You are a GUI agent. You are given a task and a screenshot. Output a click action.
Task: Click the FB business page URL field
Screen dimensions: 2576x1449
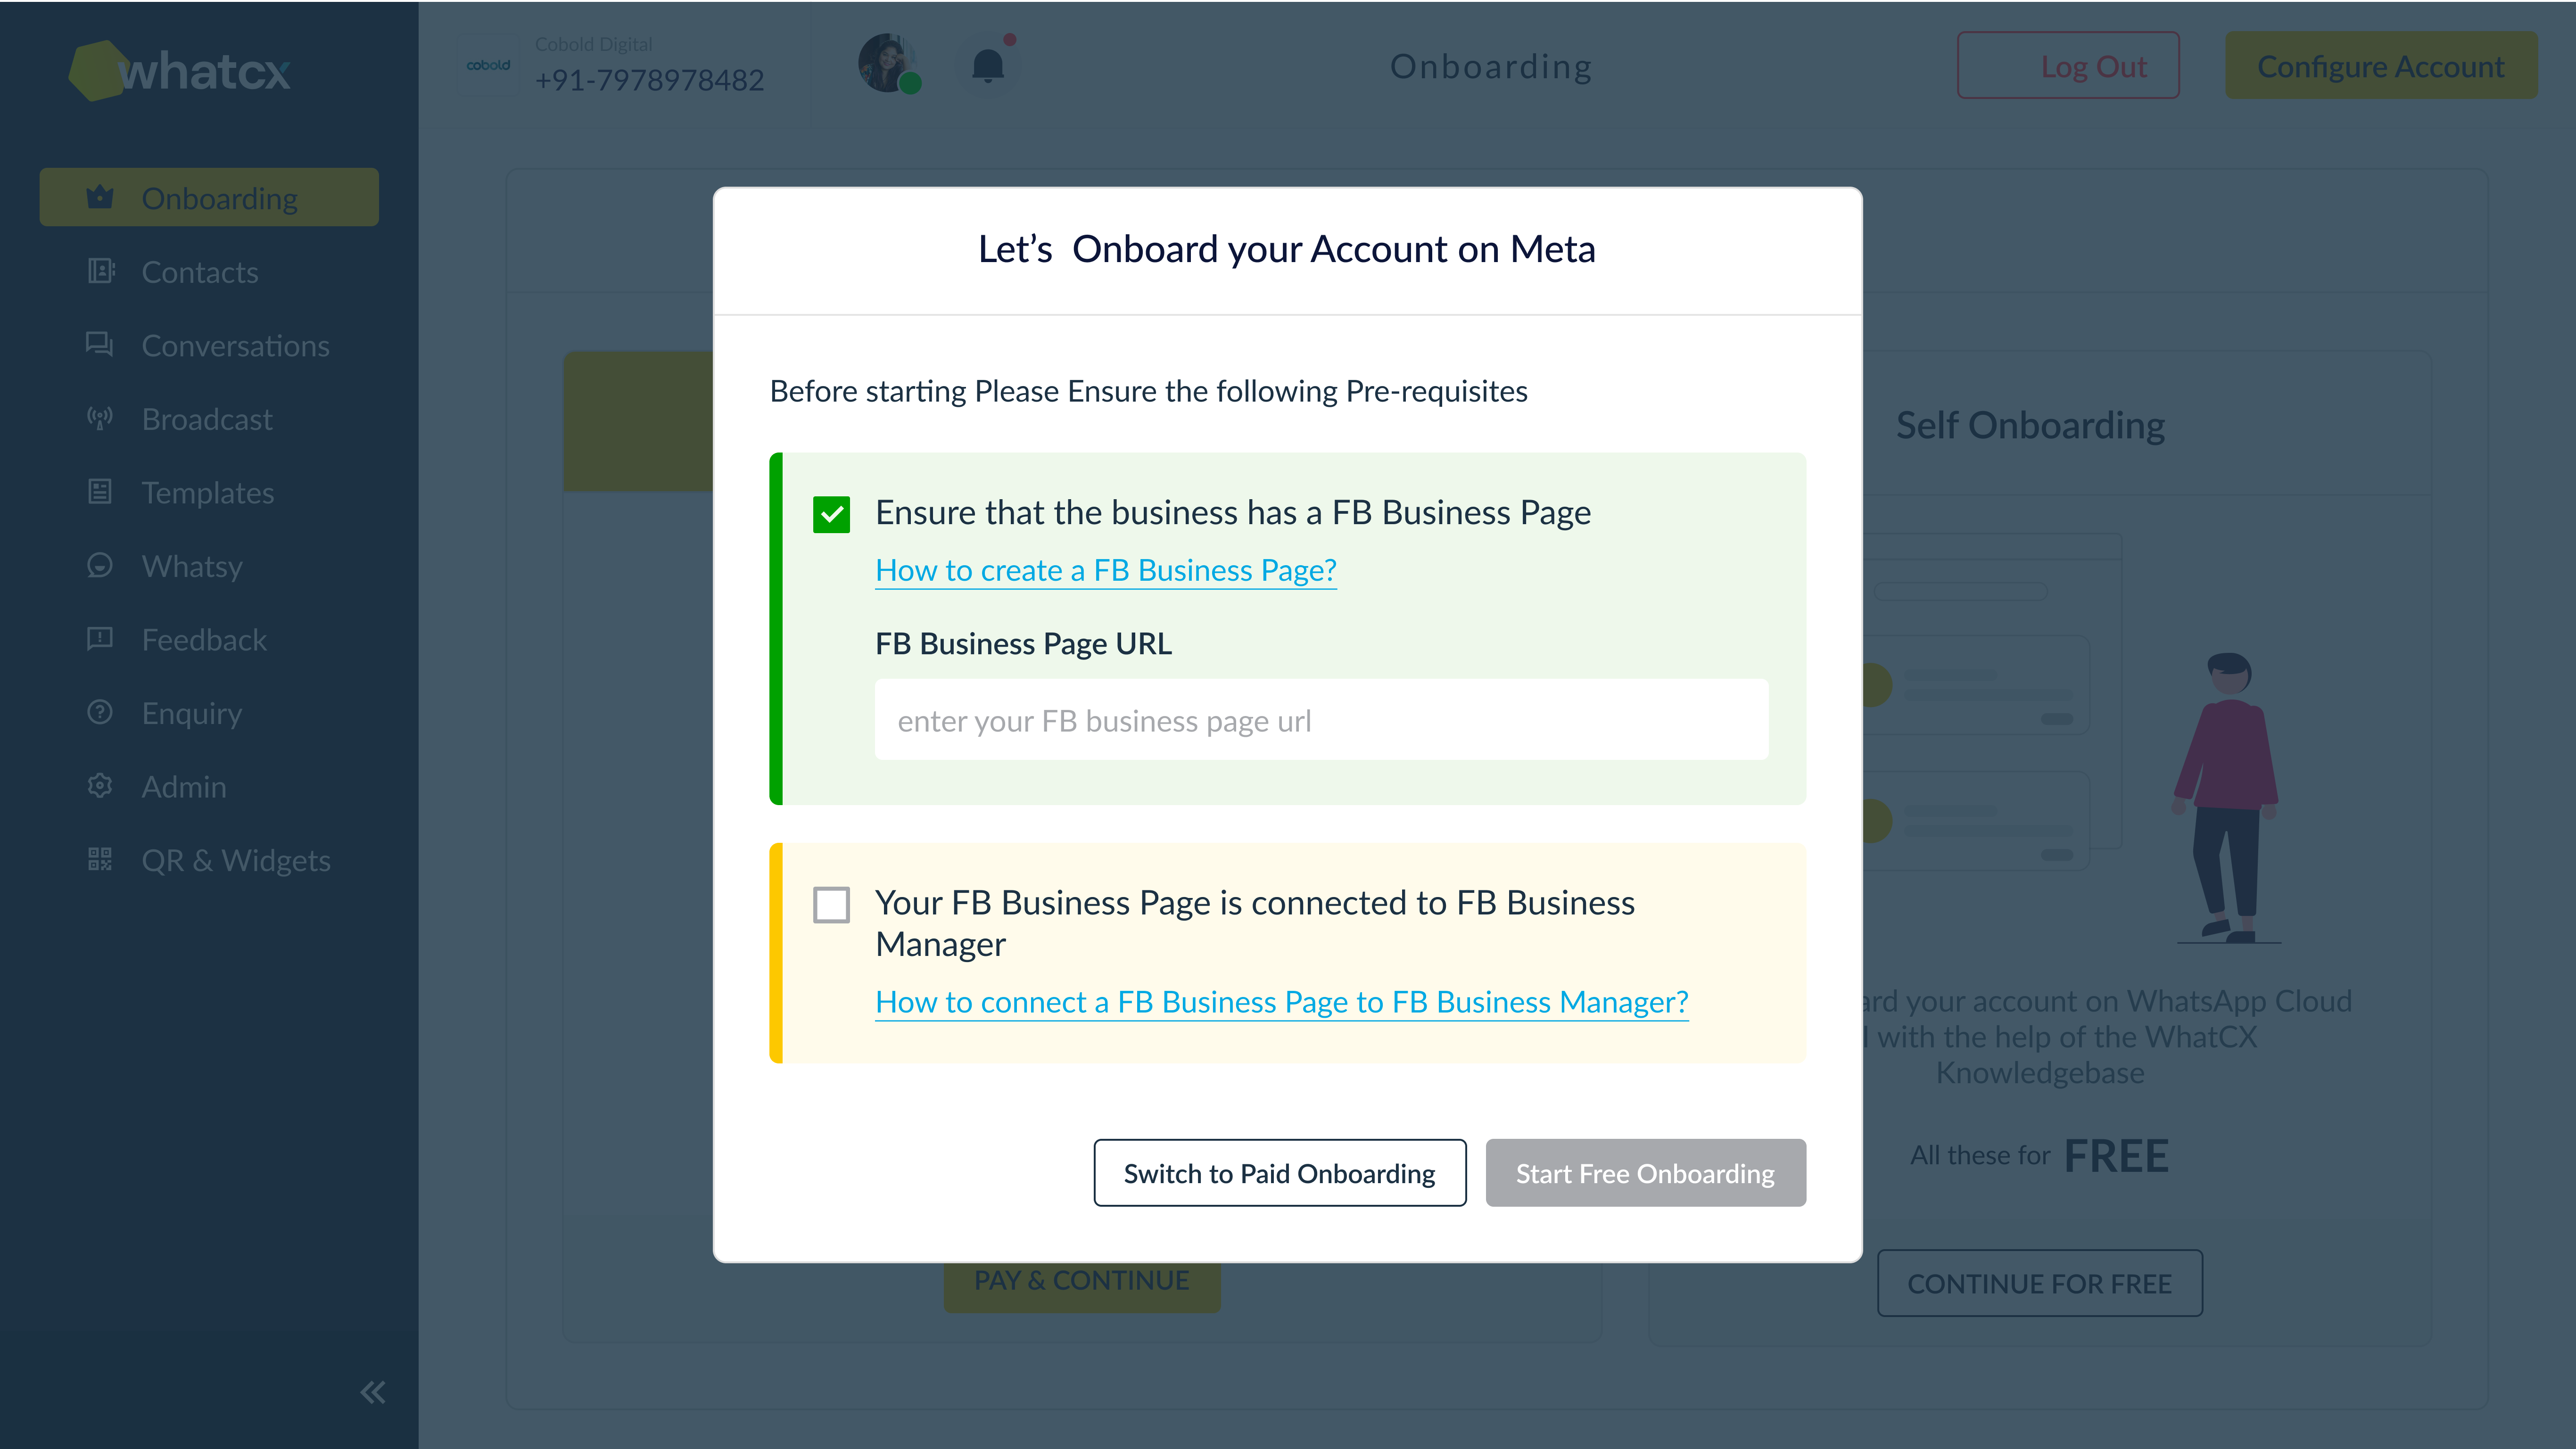click(x=1320, y=719)
